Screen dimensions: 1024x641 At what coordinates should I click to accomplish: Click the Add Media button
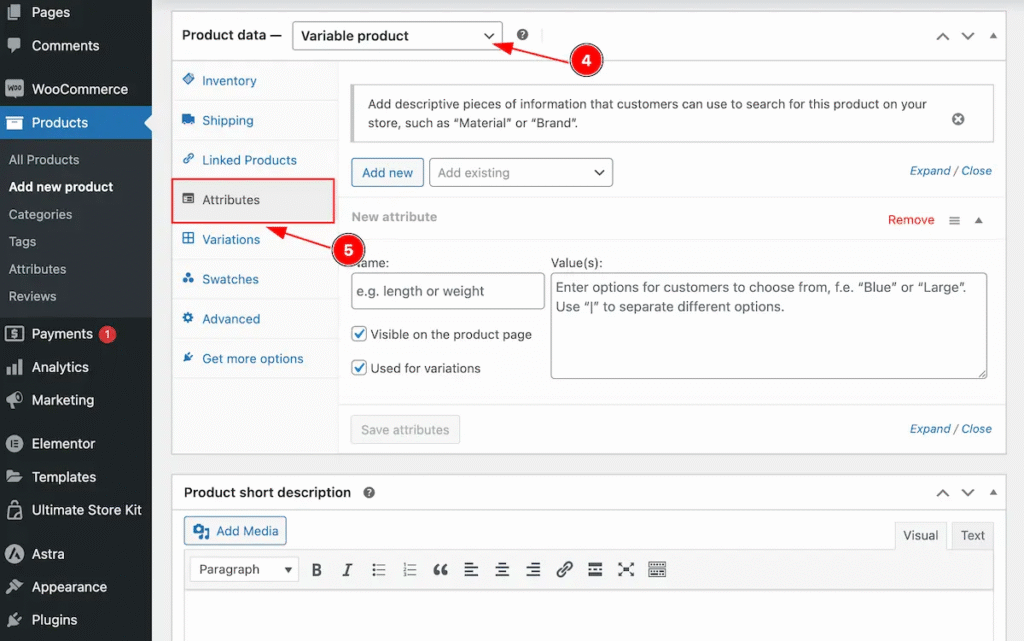(235, 531)
